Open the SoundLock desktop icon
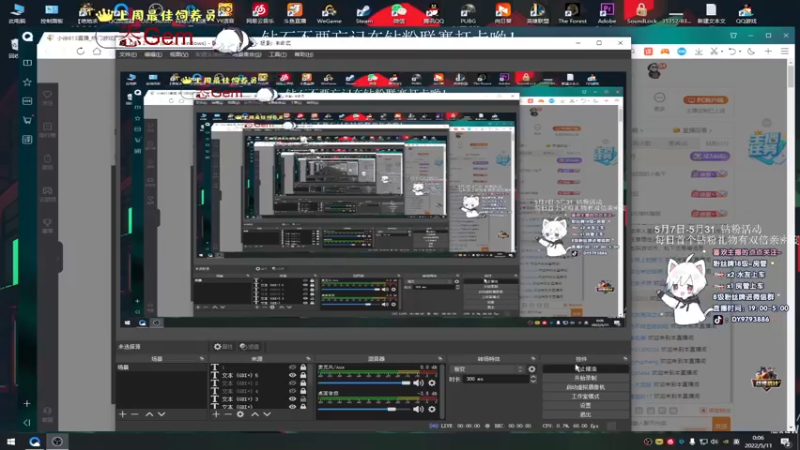Image resolution: width=800 pixels, height=450 pixels. pos(641,13)
